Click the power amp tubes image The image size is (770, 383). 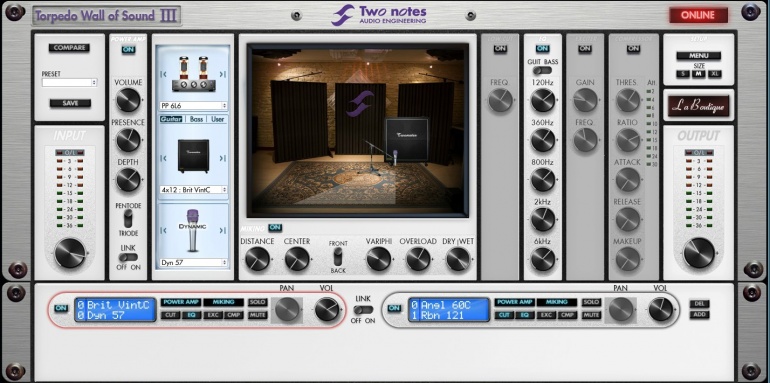tap(193, 74)
